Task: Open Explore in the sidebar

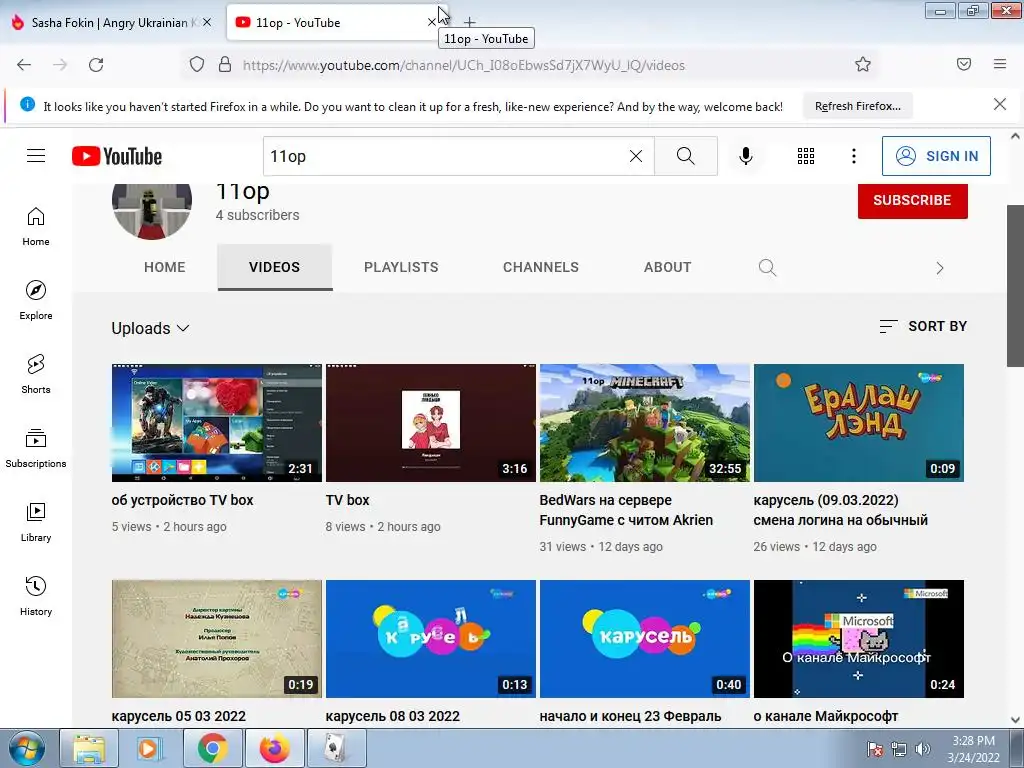Action: click(36, 300)
